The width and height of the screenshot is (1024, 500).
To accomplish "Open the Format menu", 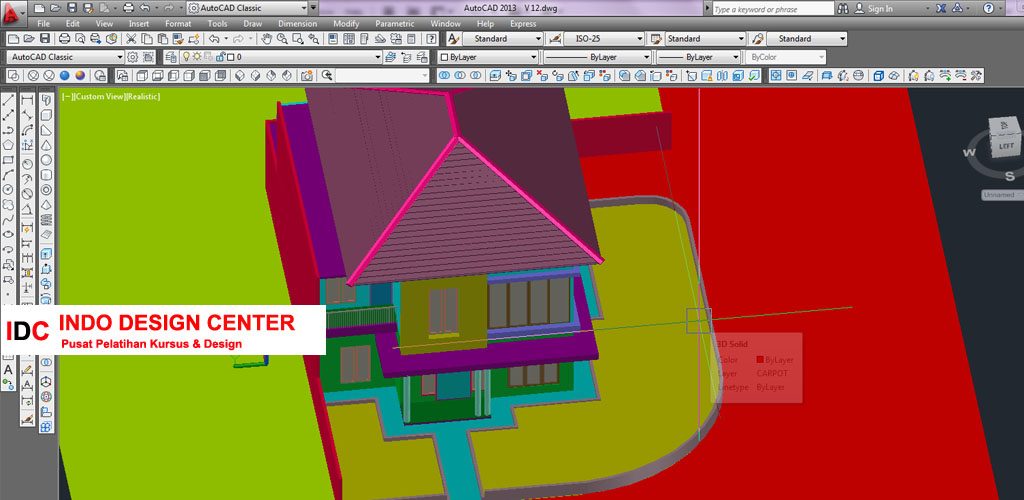I will (x=178, y=23).
